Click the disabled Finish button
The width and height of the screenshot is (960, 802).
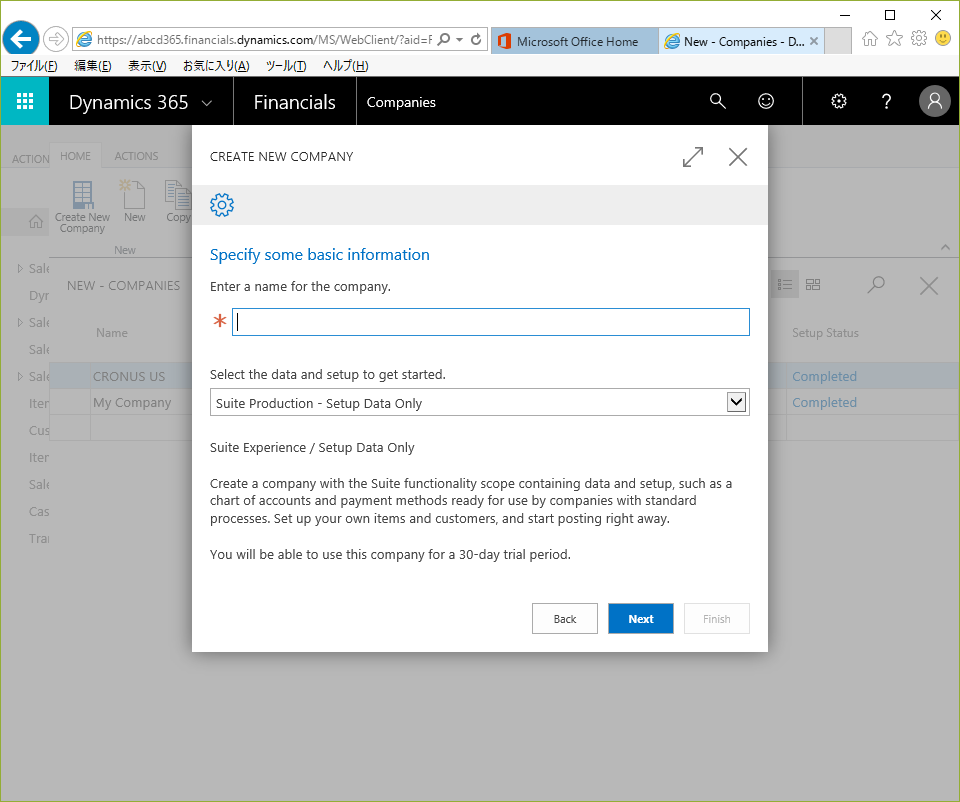716,618
